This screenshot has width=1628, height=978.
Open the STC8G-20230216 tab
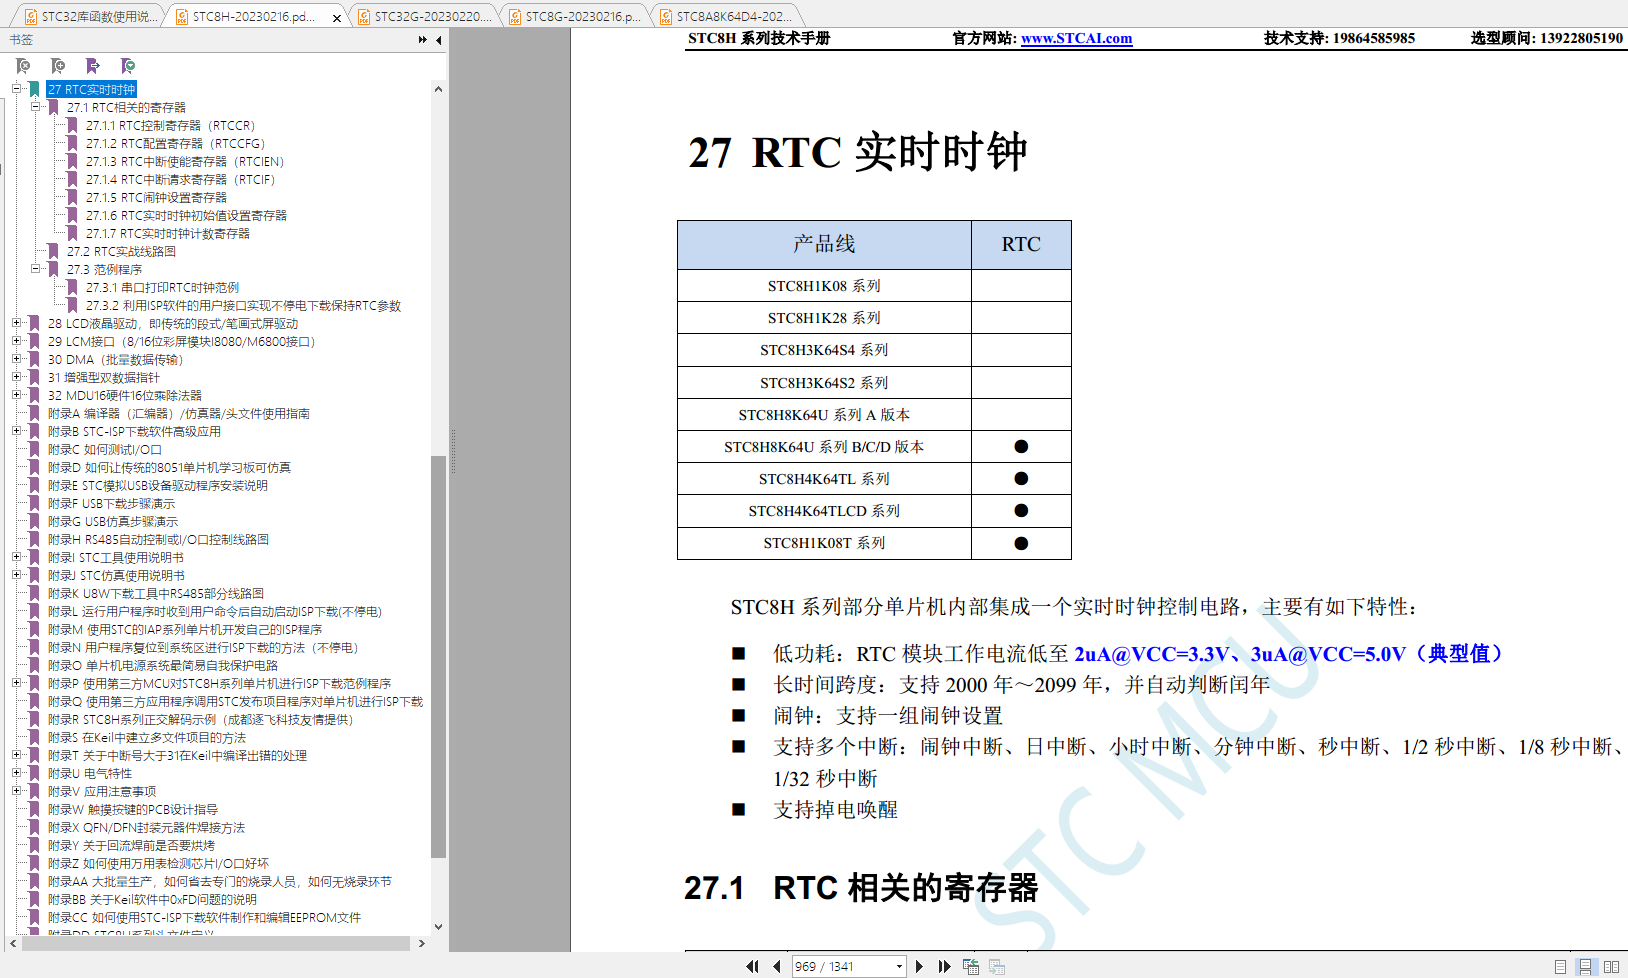[574, 16]
